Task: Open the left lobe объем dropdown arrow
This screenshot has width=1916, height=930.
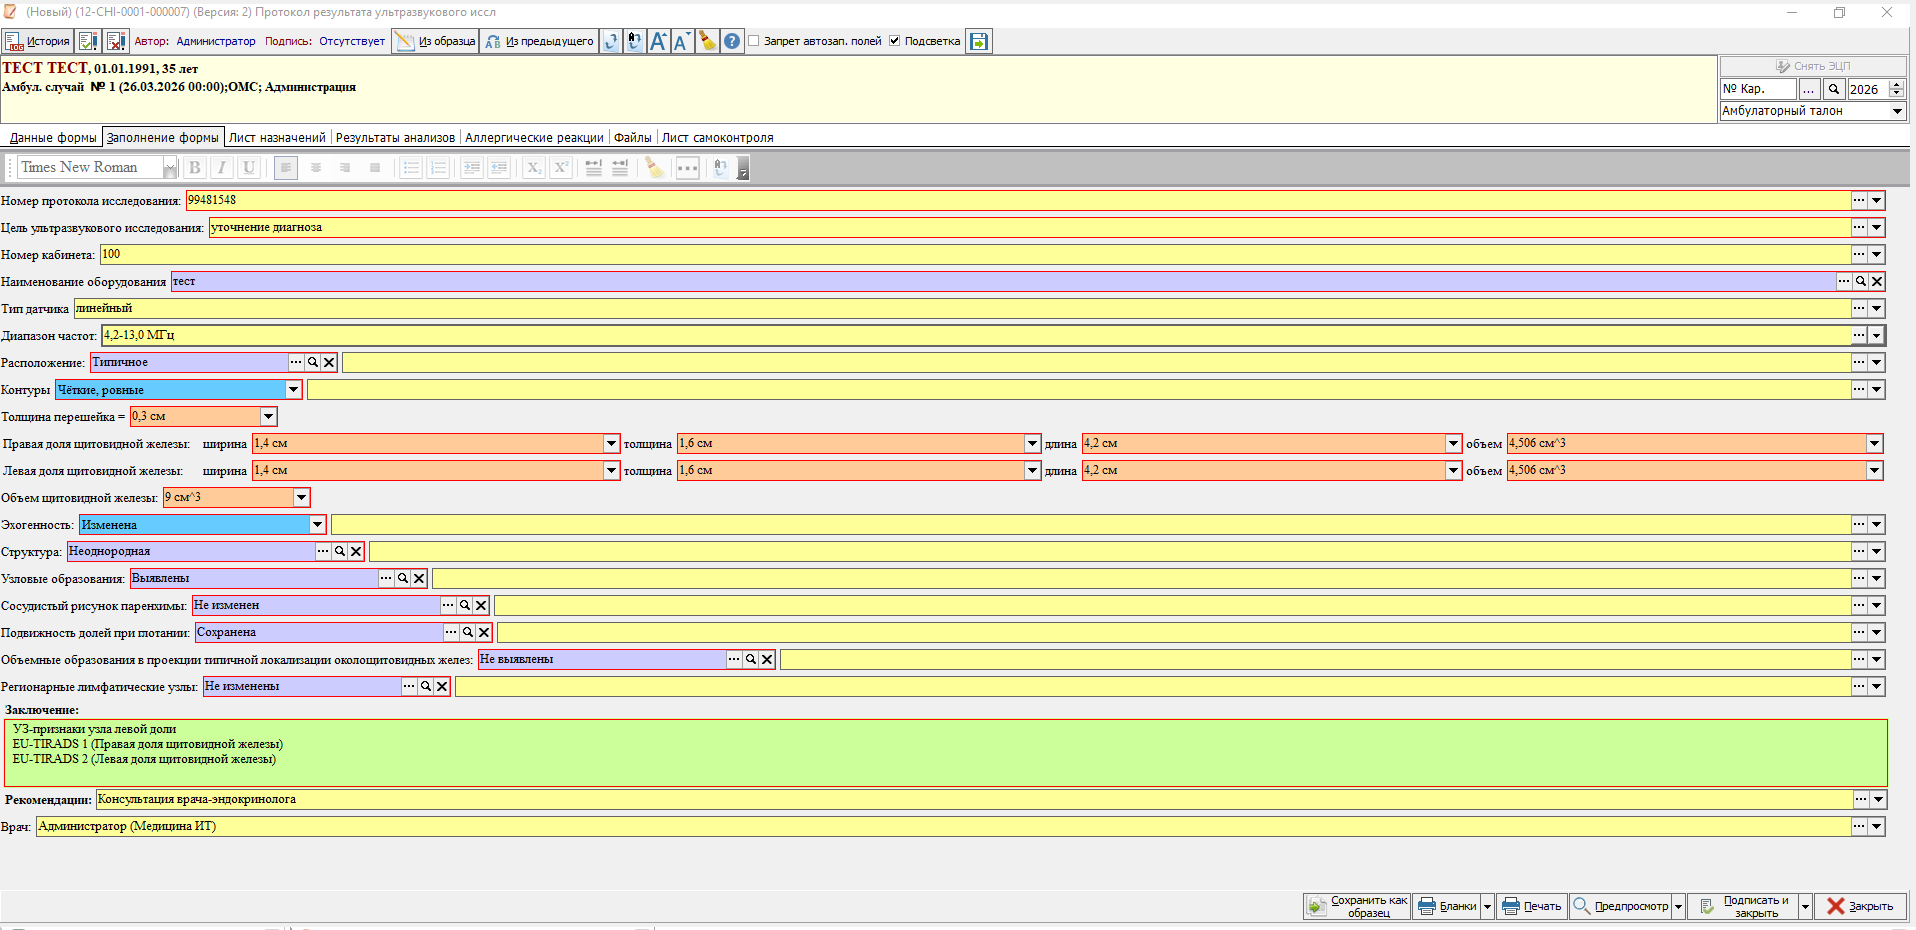Action: pyautogui.click(x=1874, y=470)
